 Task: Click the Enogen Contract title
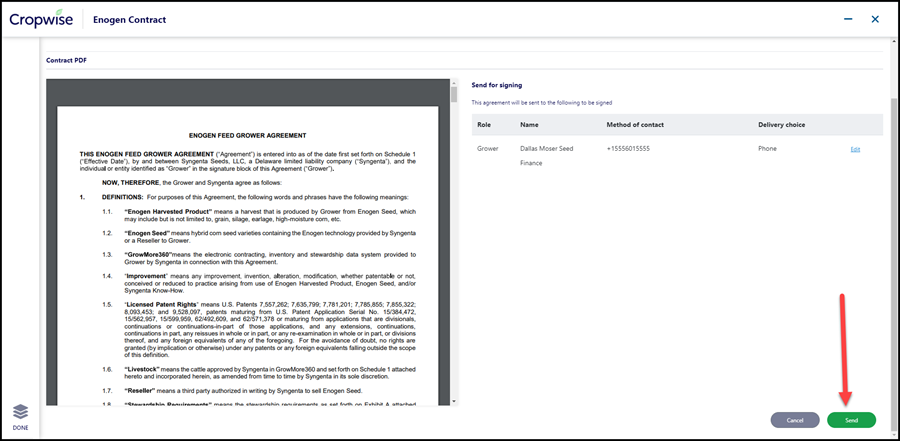pyautogui.click(x=129, y=20)
